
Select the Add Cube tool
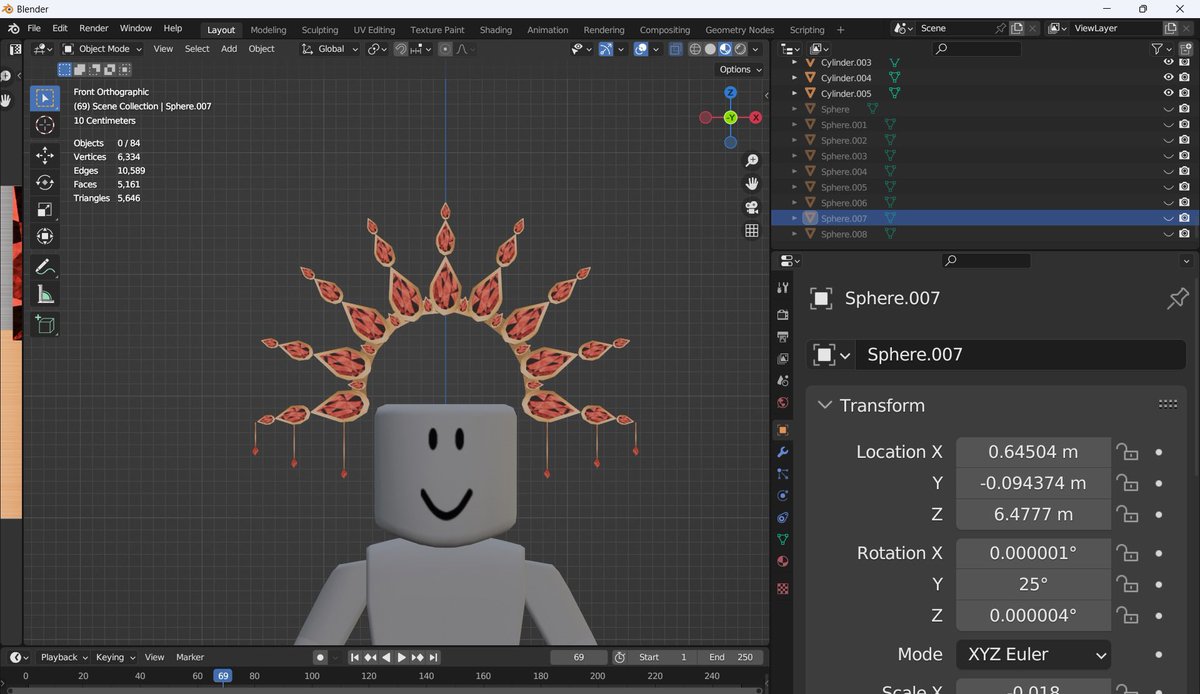(45, 324)
